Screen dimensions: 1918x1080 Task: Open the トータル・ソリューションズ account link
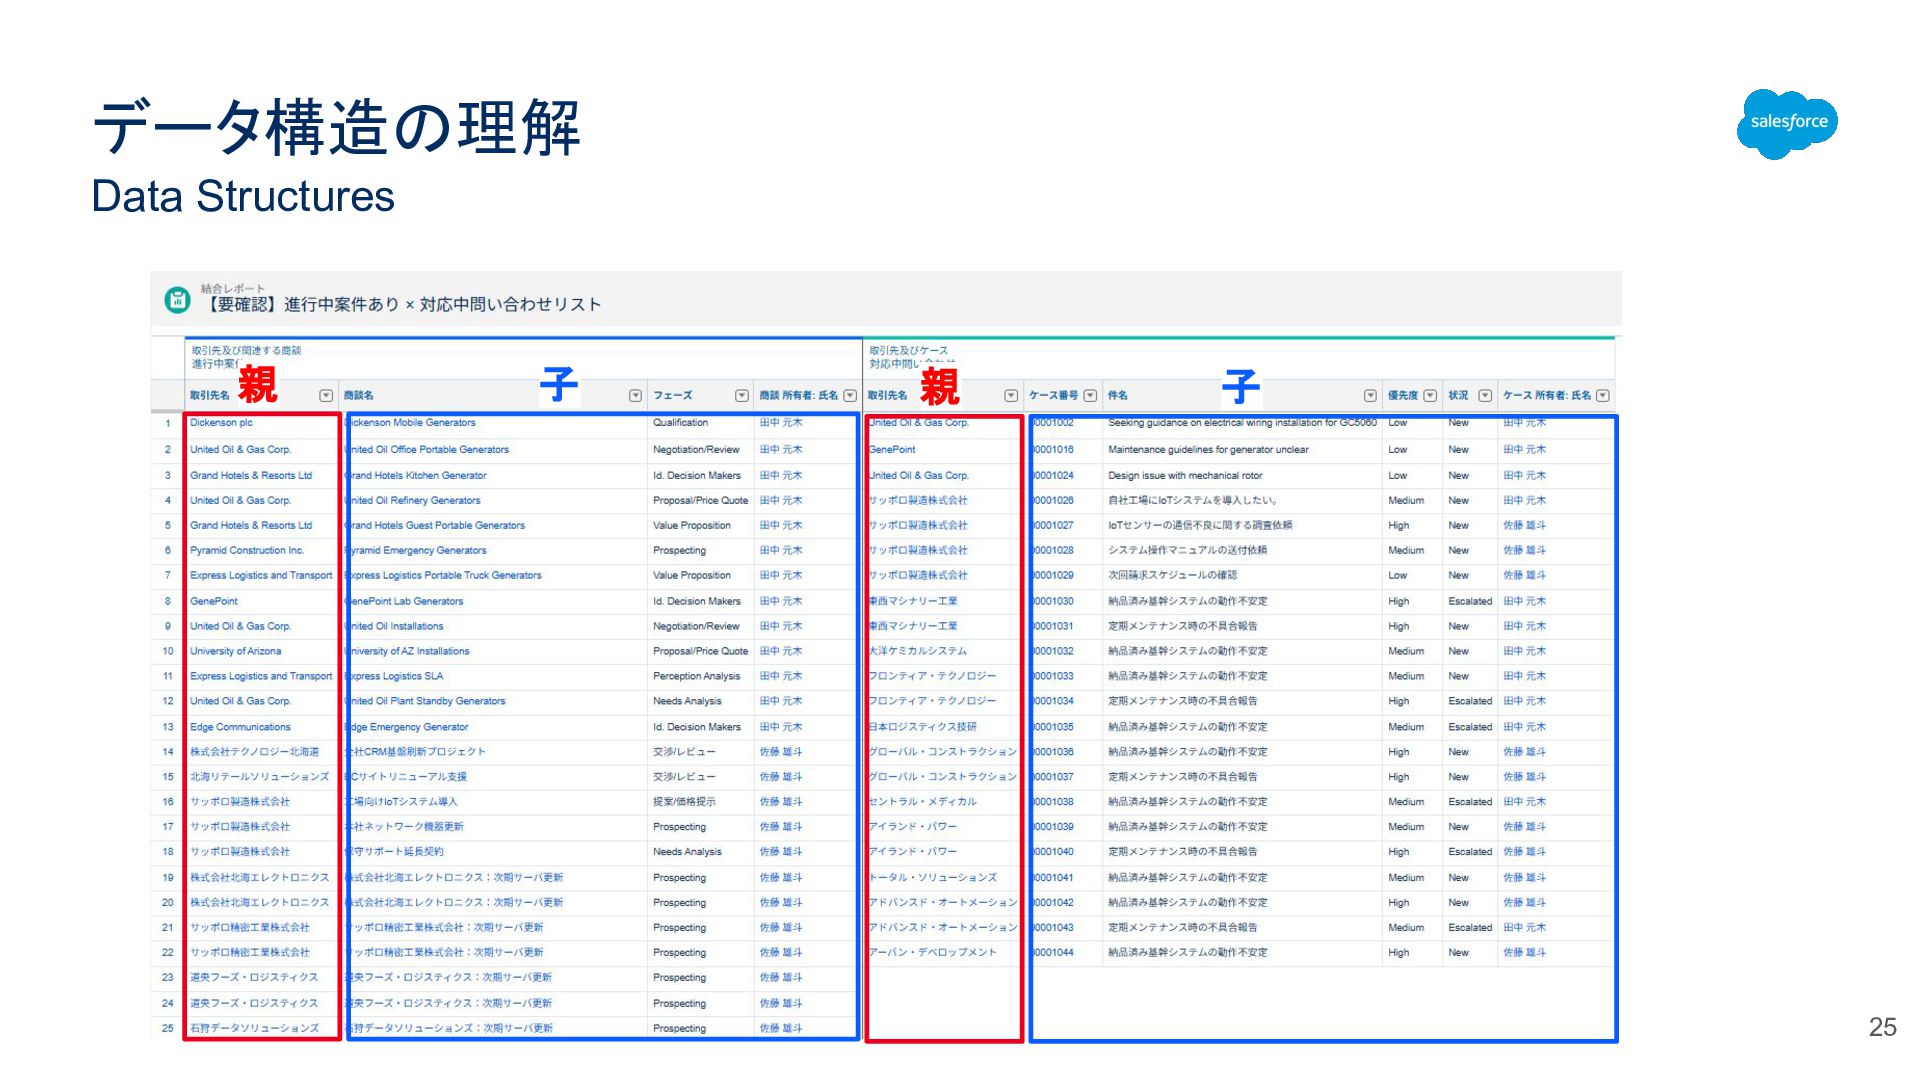tap(933, 878)
